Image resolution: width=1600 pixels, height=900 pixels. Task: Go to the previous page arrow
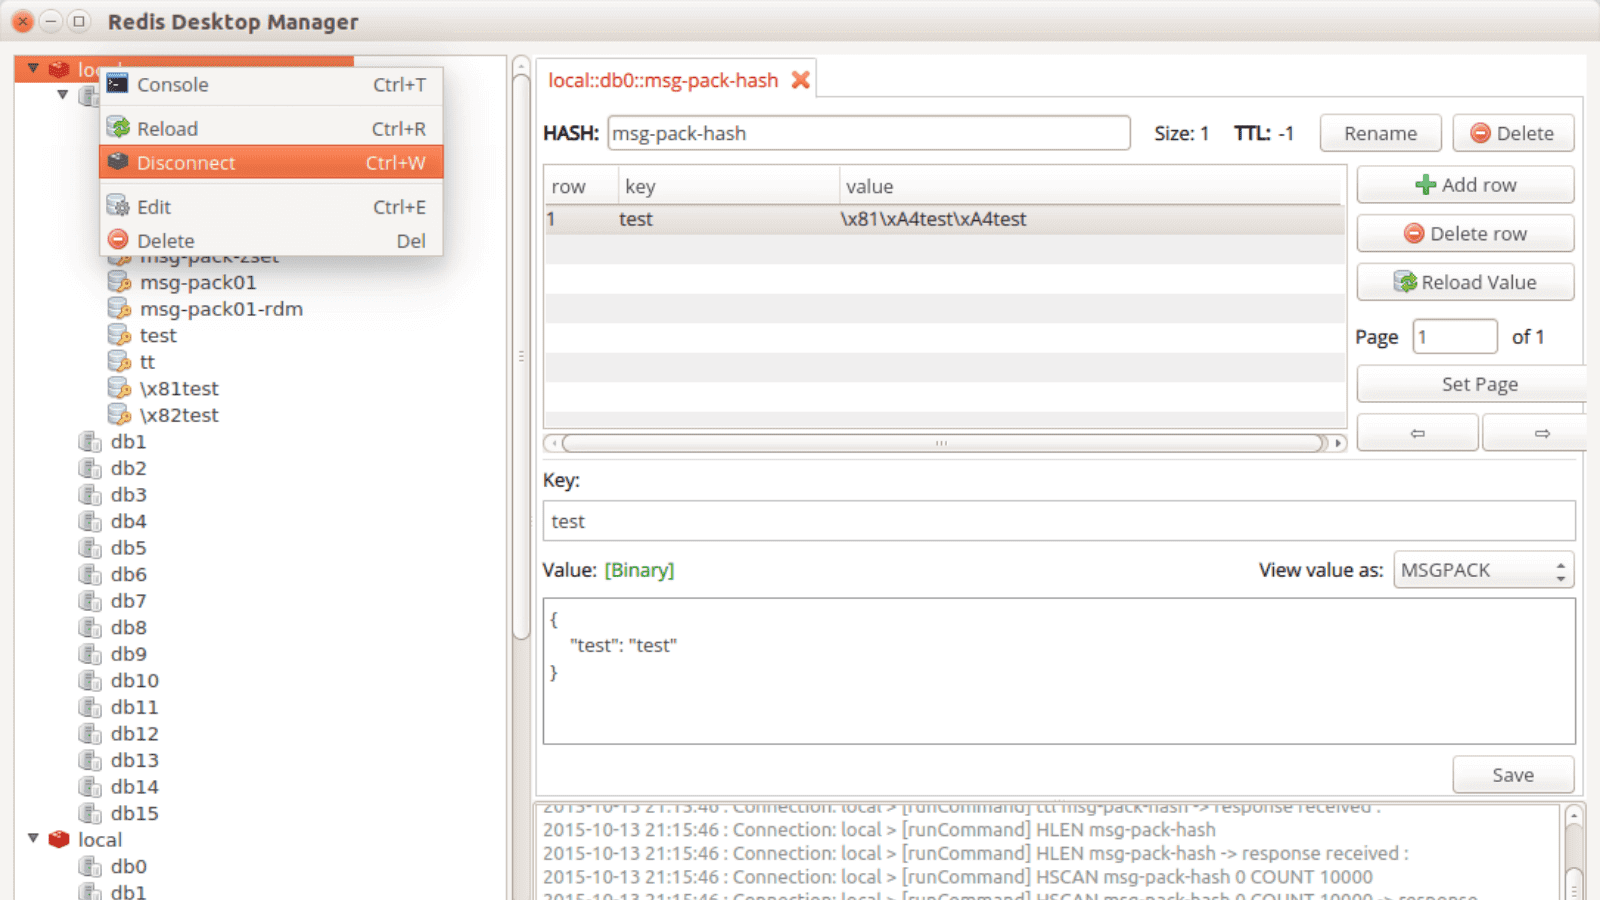point(1417,433)
